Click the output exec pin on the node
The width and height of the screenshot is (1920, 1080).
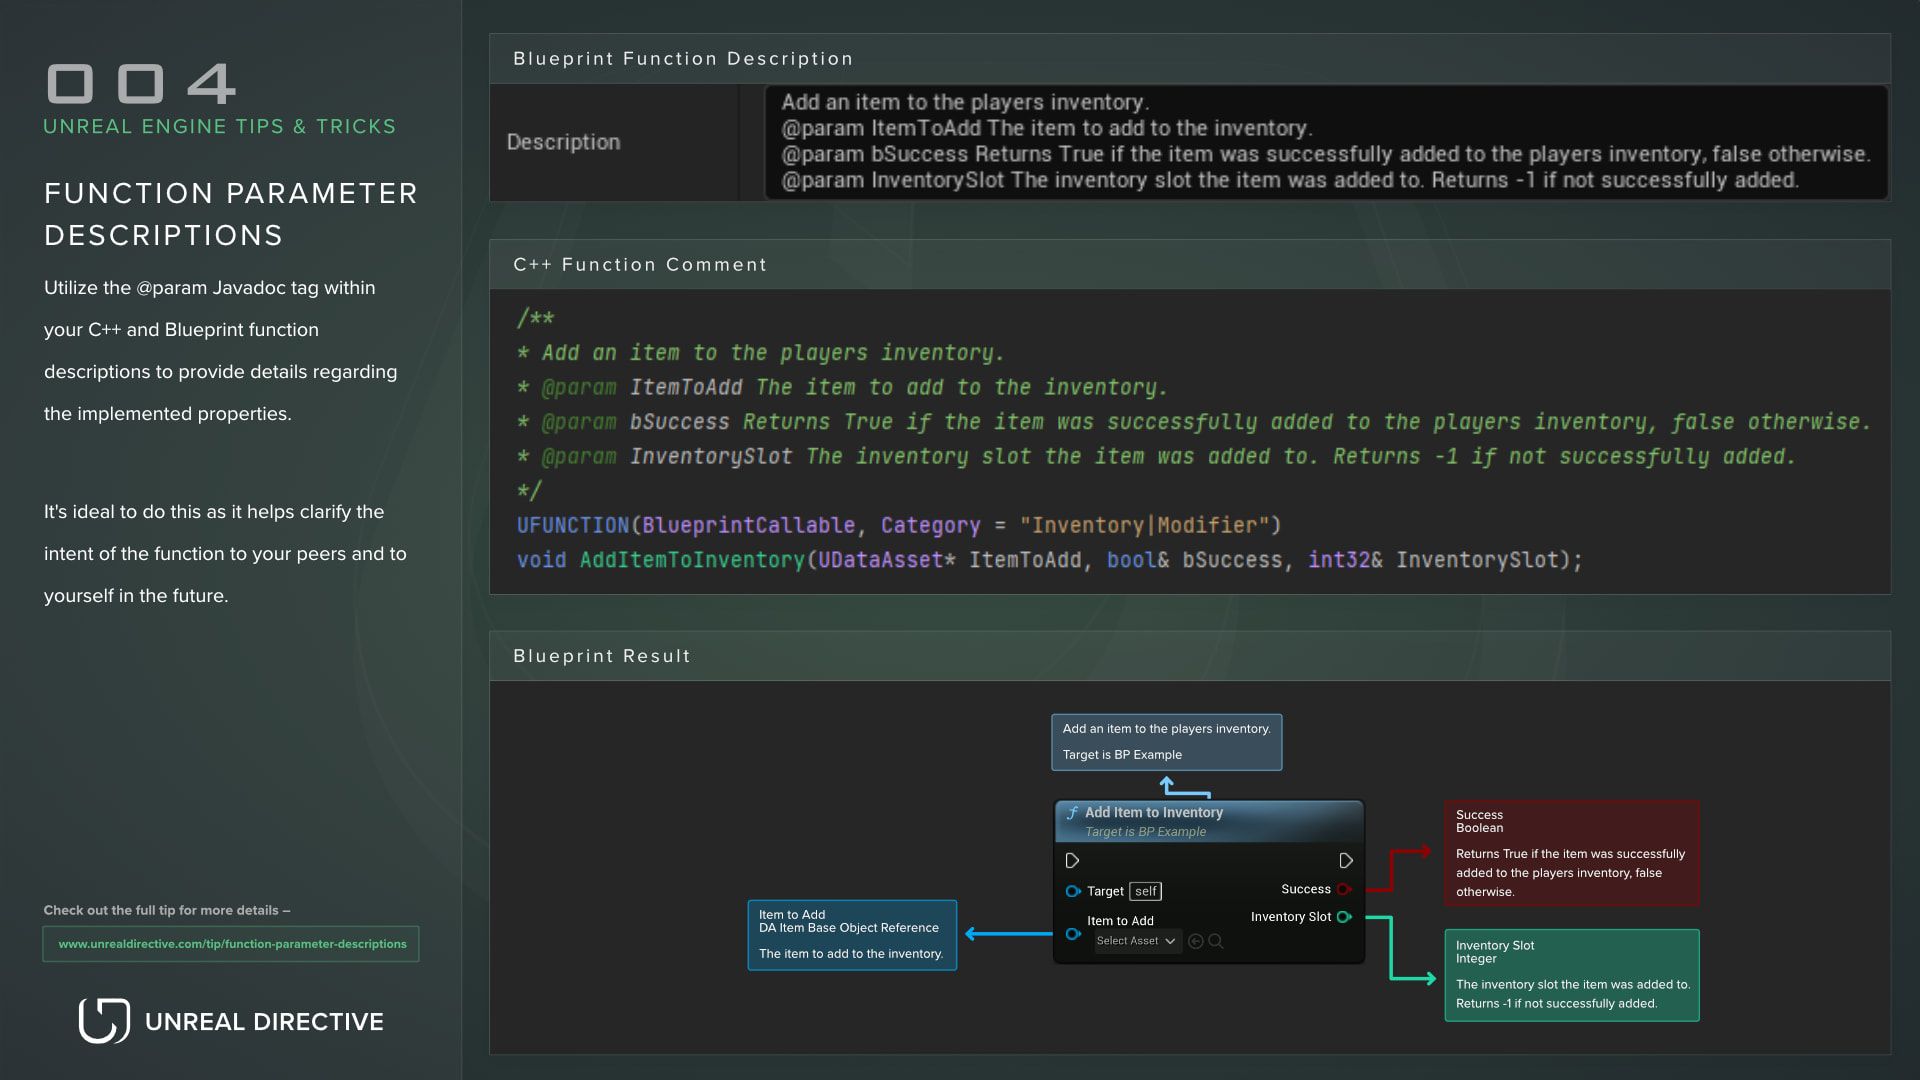click(x=1345, y=860)
